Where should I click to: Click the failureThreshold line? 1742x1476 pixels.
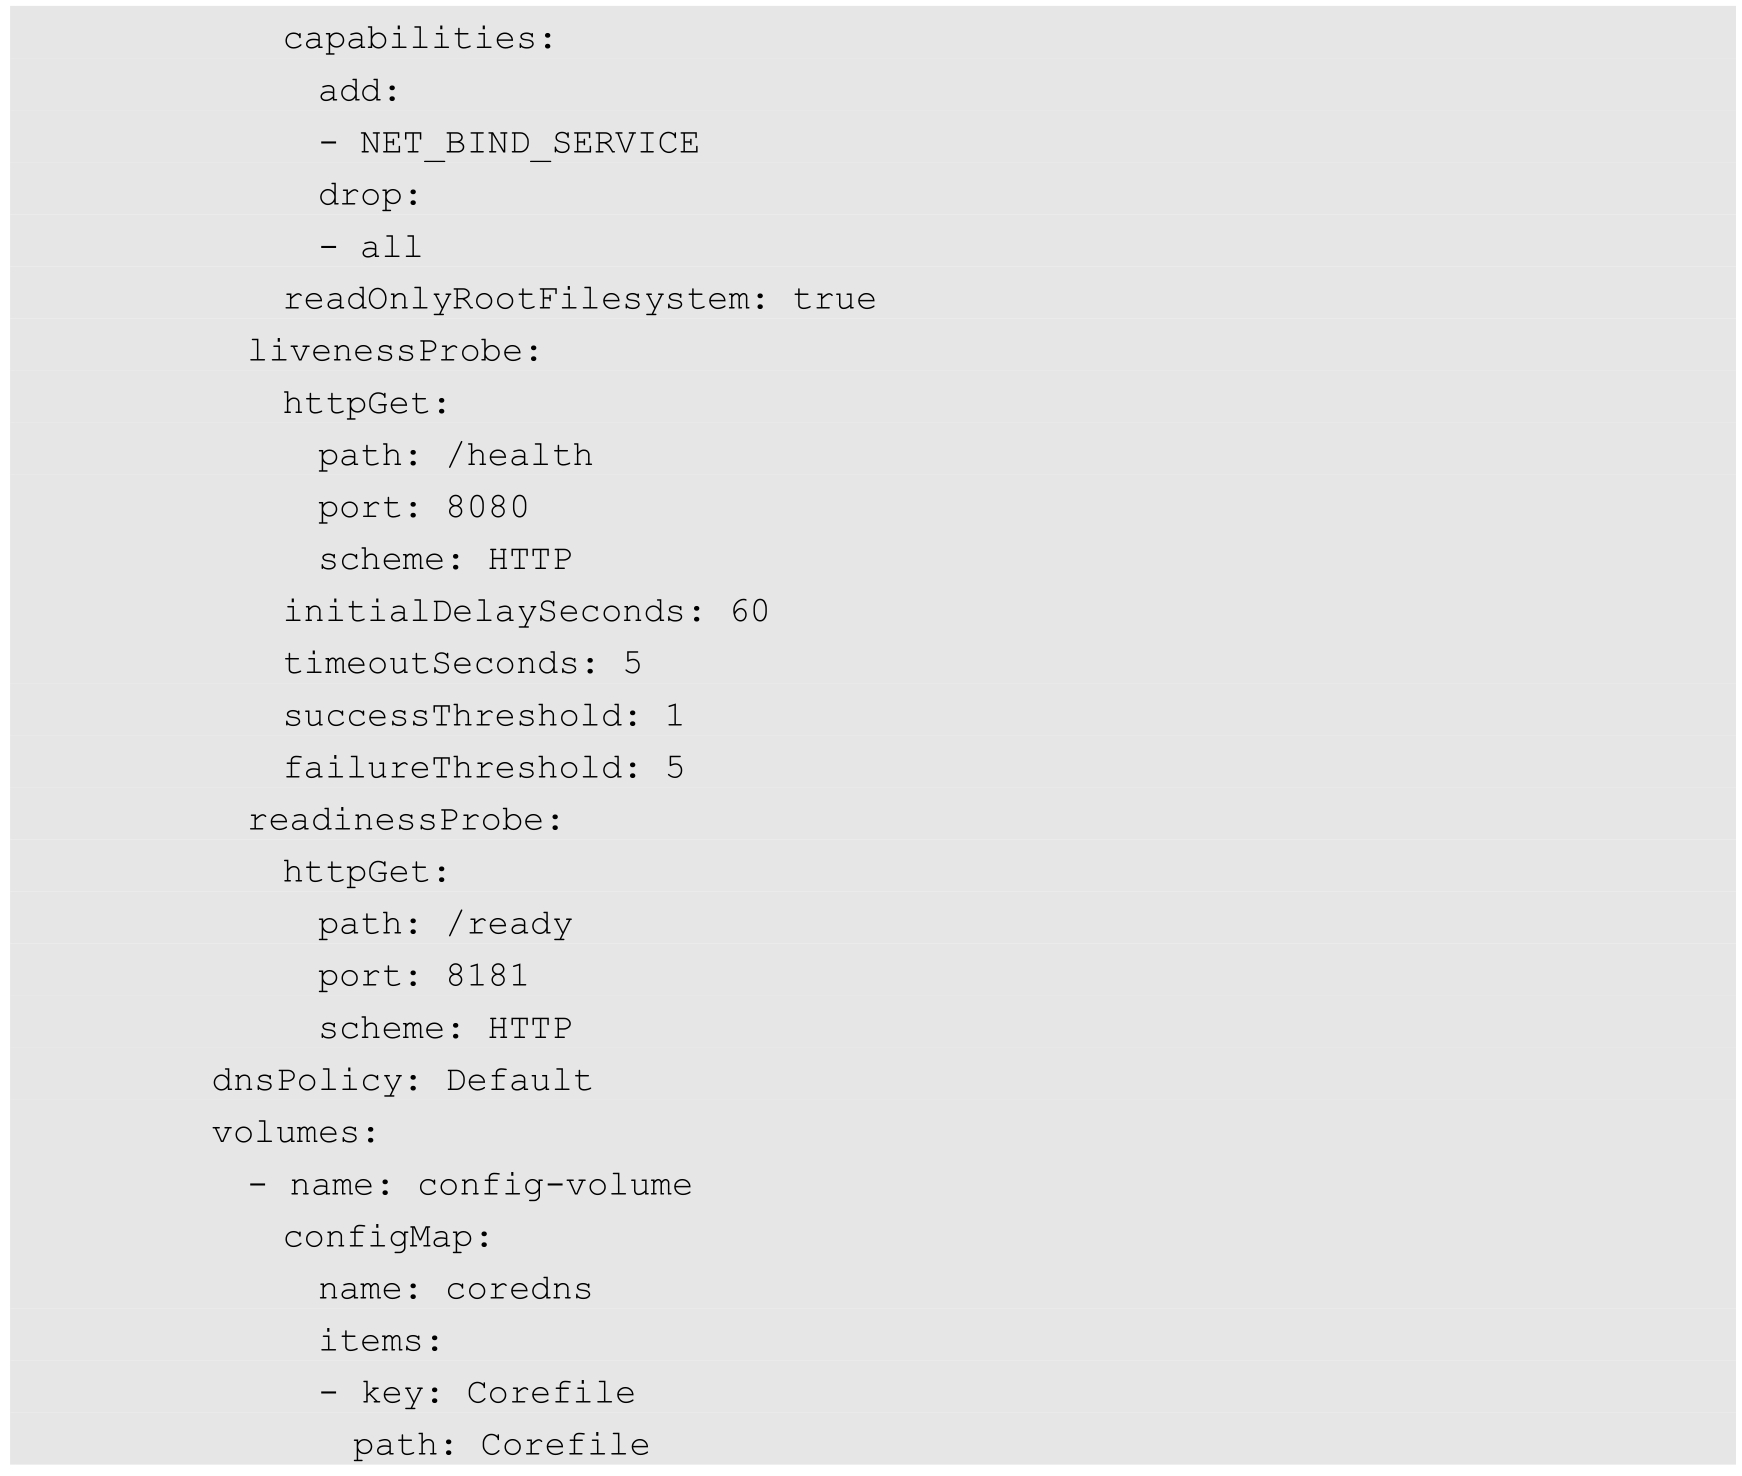coord(483,767)
